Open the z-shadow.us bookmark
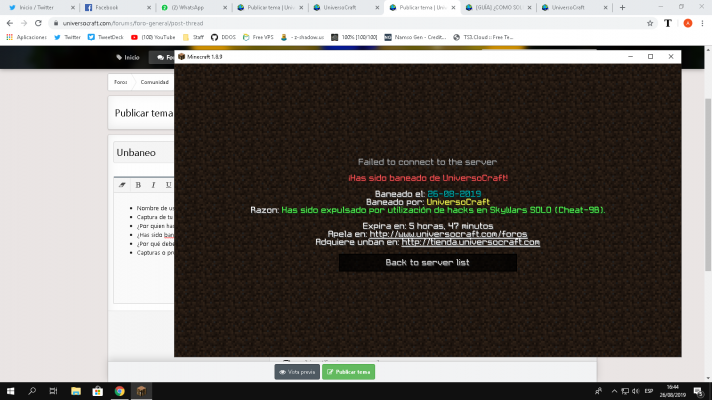 coord(302,37)
